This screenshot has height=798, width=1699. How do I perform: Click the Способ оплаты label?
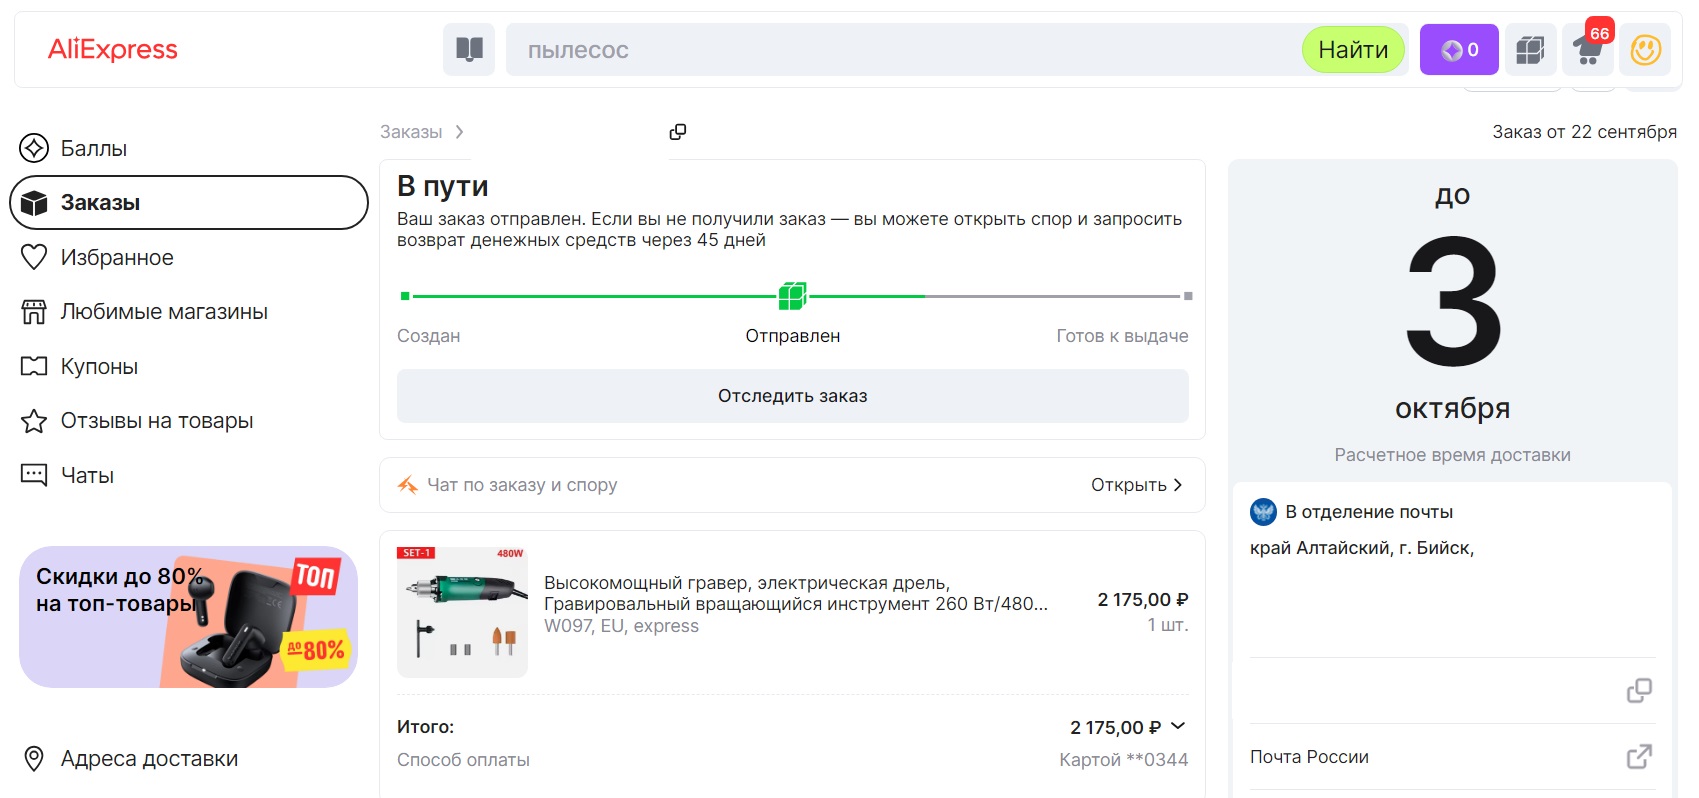click(463, 760)
